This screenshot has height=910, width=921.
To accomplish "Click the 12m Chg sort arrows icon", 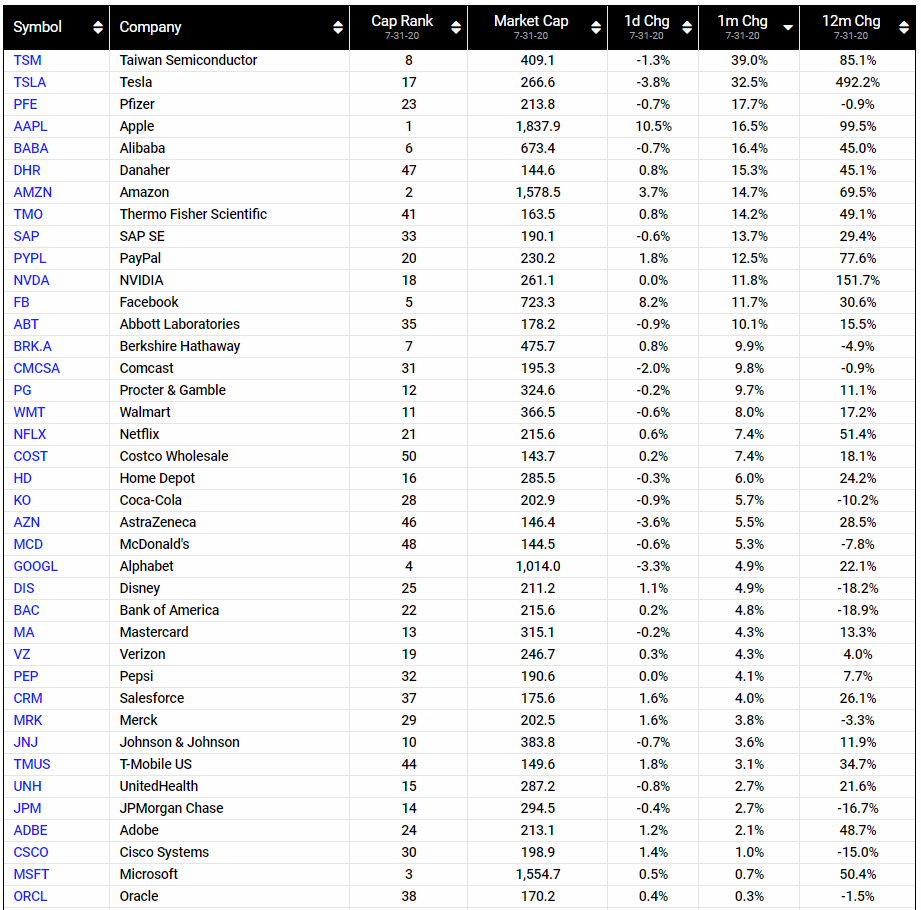I will (x=903, y=27).
